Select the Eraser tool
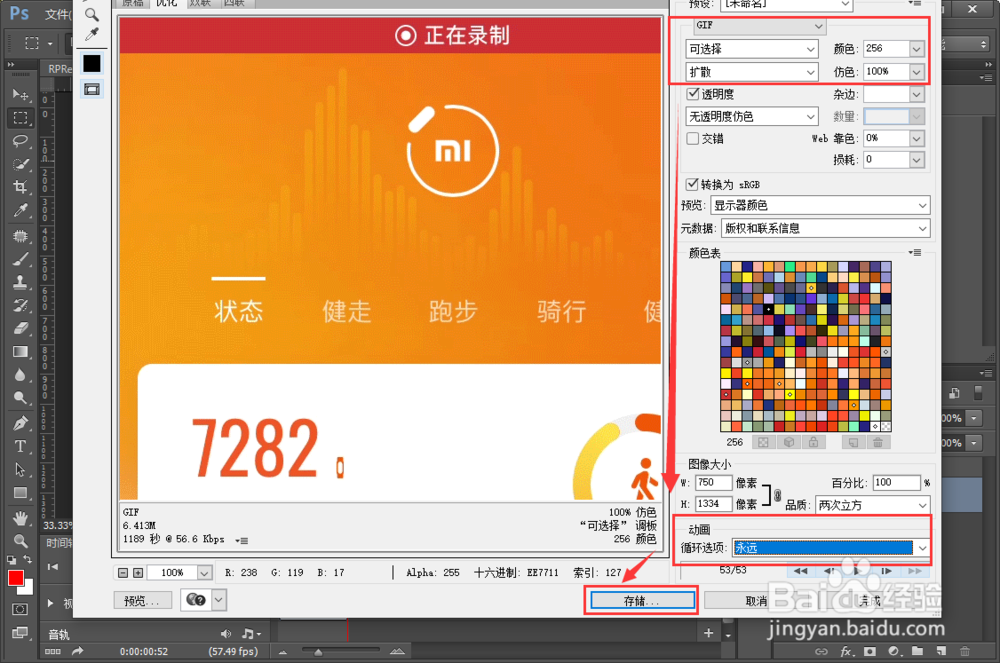 pos(20,328)
